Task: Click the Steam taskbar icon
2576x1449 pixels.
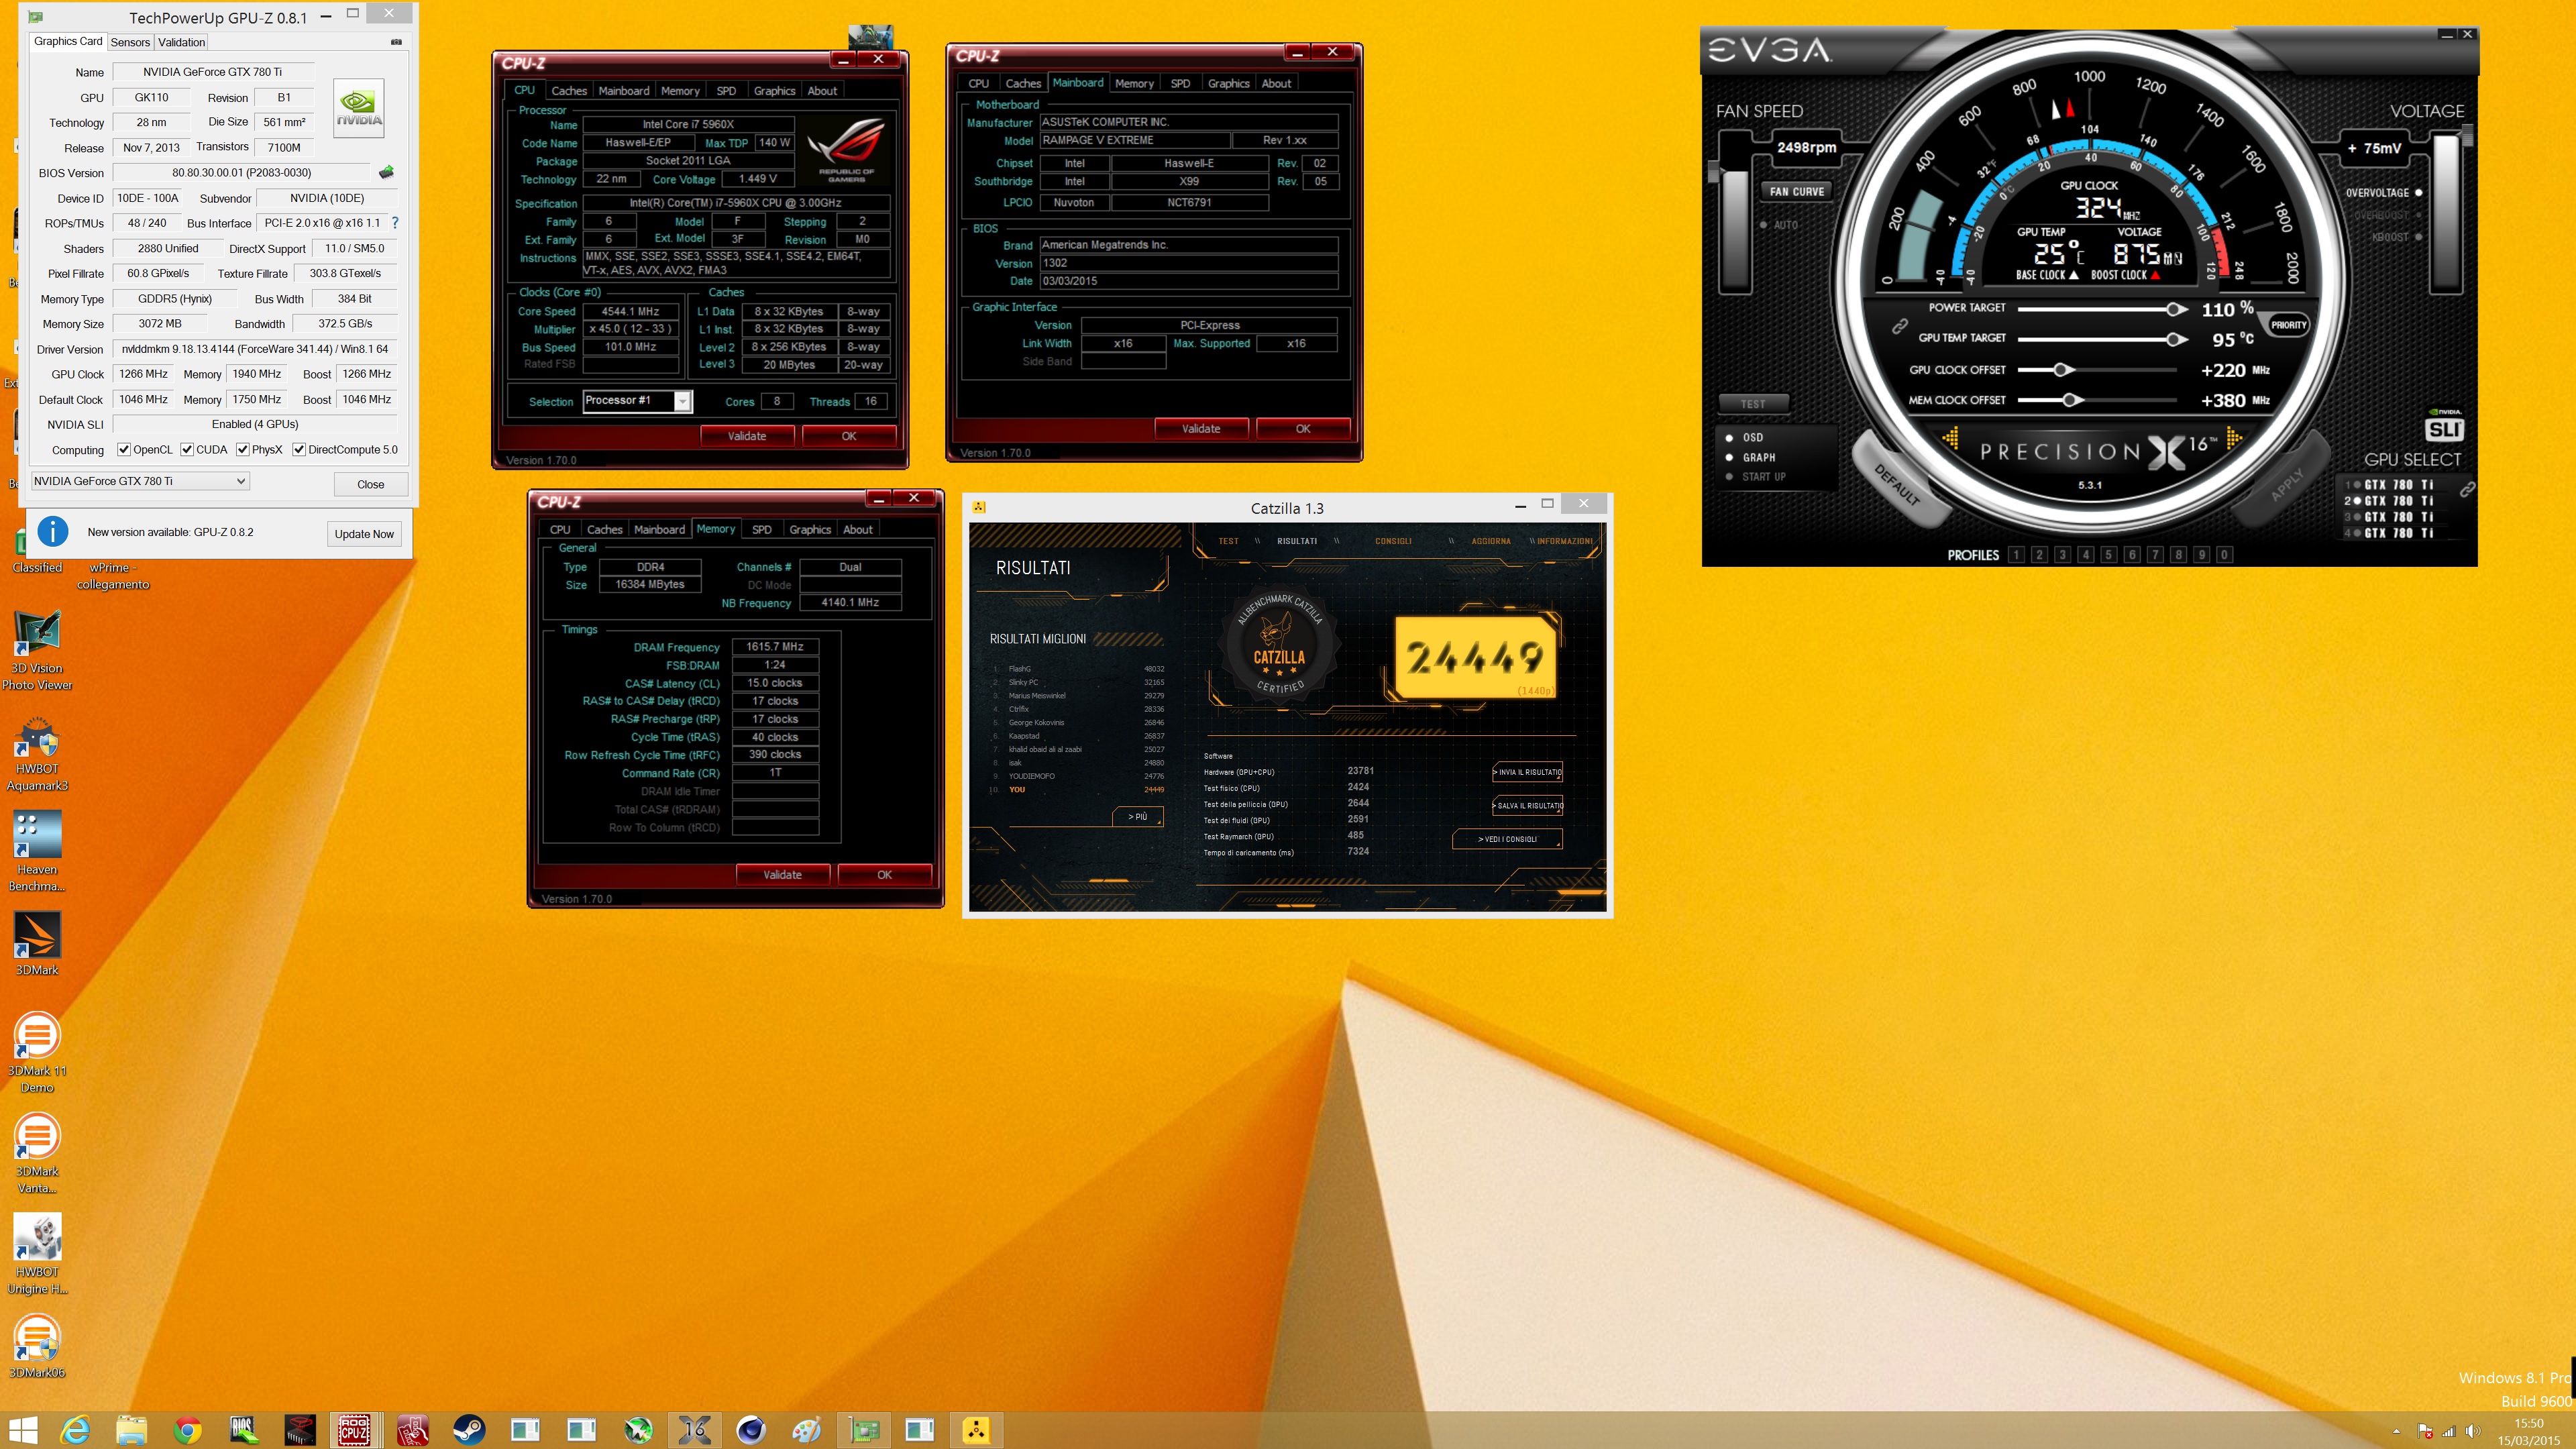Action: [468, 1429]
